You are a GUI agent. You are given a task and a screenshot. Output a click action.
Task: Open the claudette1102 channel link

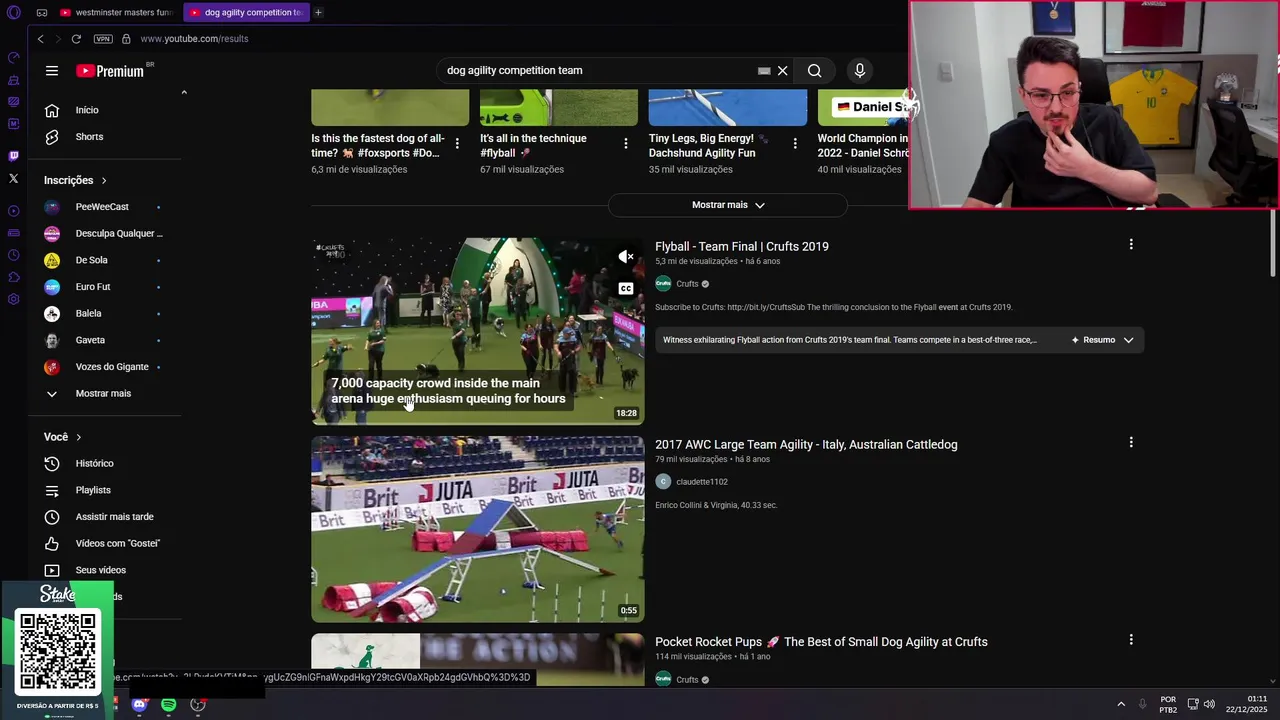point(702,482)
